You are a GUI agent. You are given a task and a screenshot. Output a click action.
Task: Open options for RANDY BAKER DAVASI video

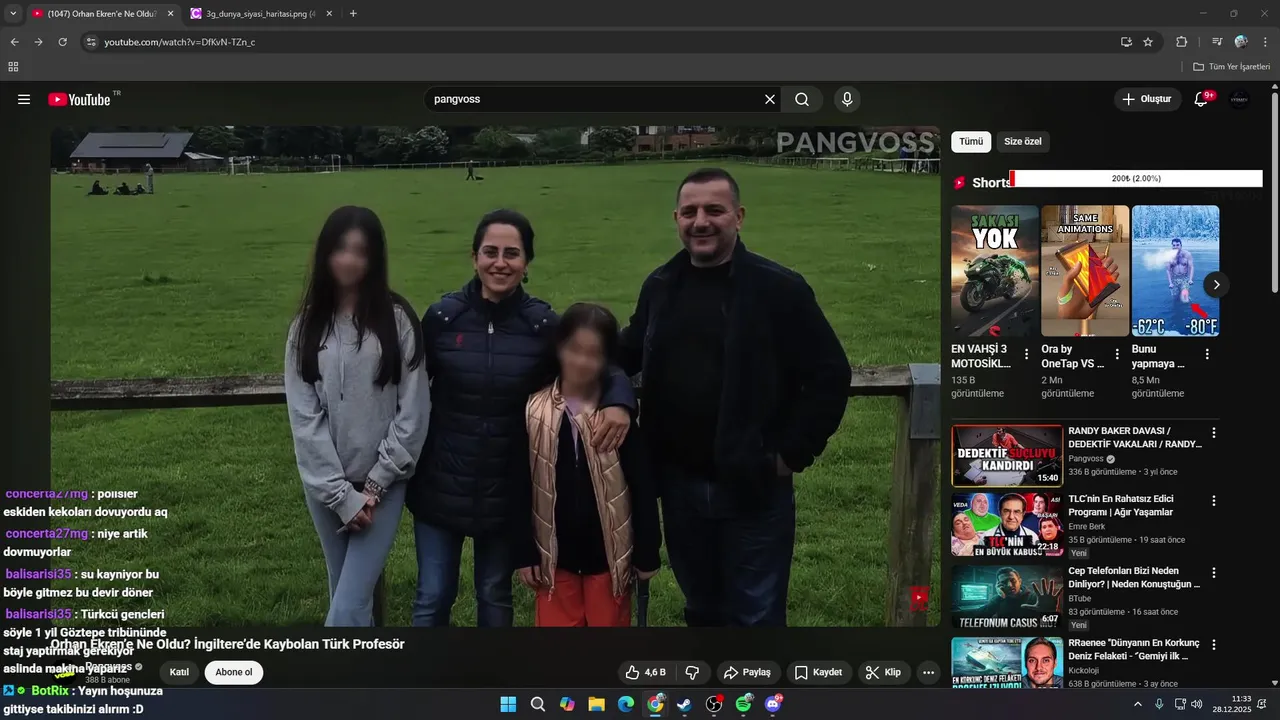tap(1214, 433)
